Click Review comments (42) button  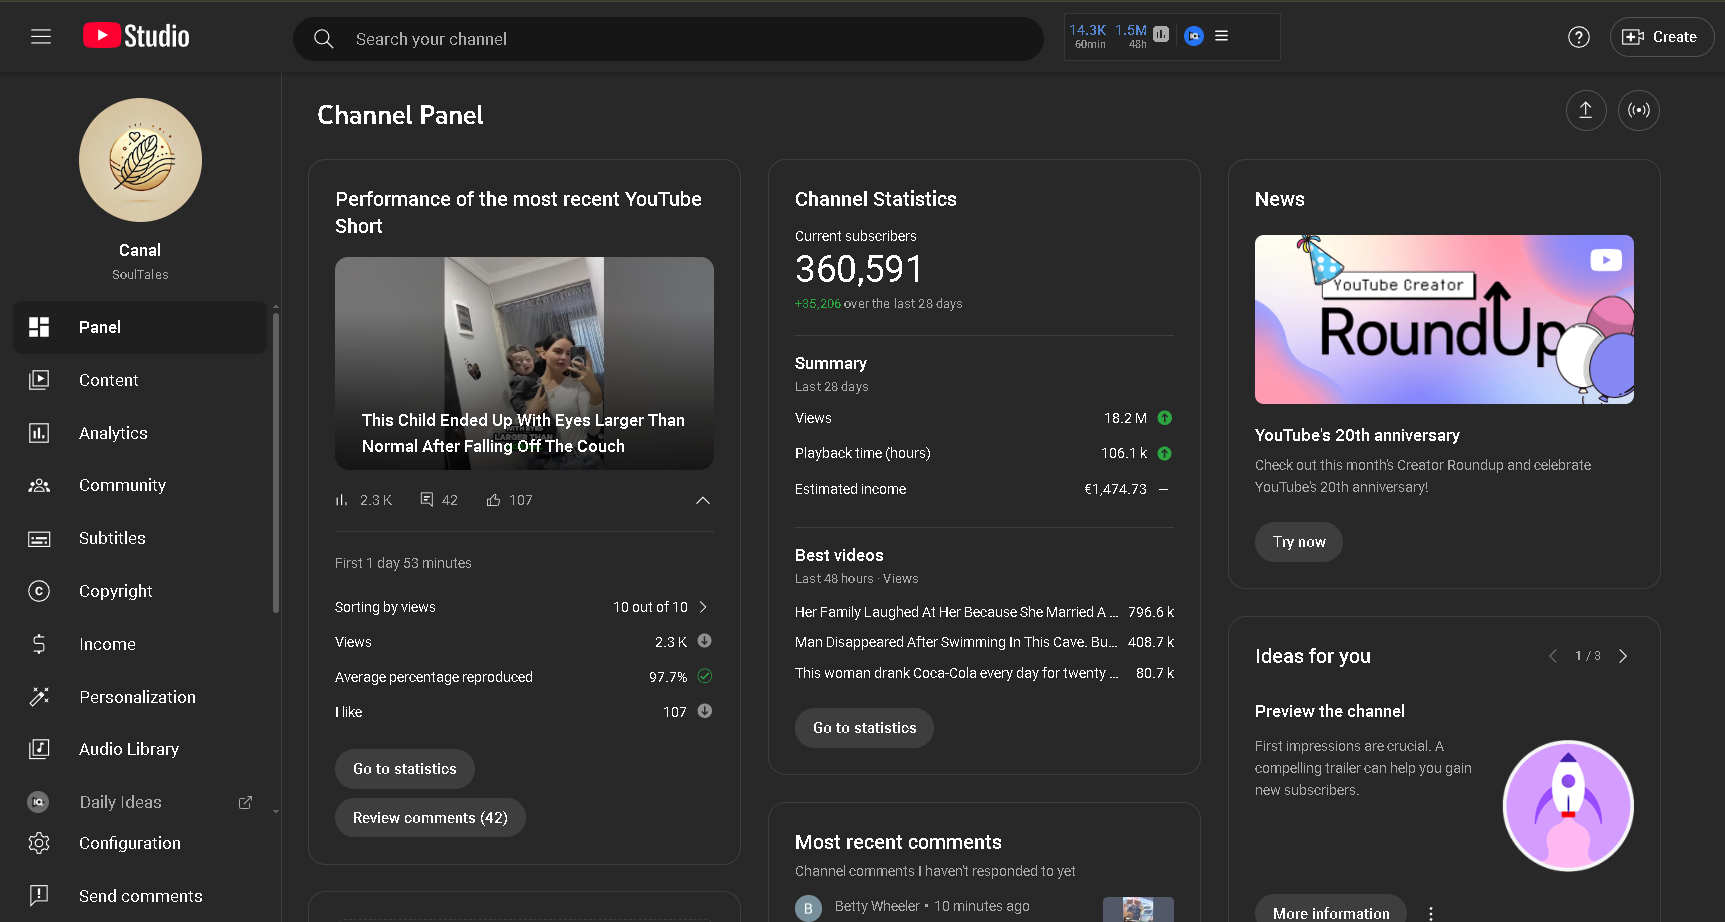coord(430,818)
